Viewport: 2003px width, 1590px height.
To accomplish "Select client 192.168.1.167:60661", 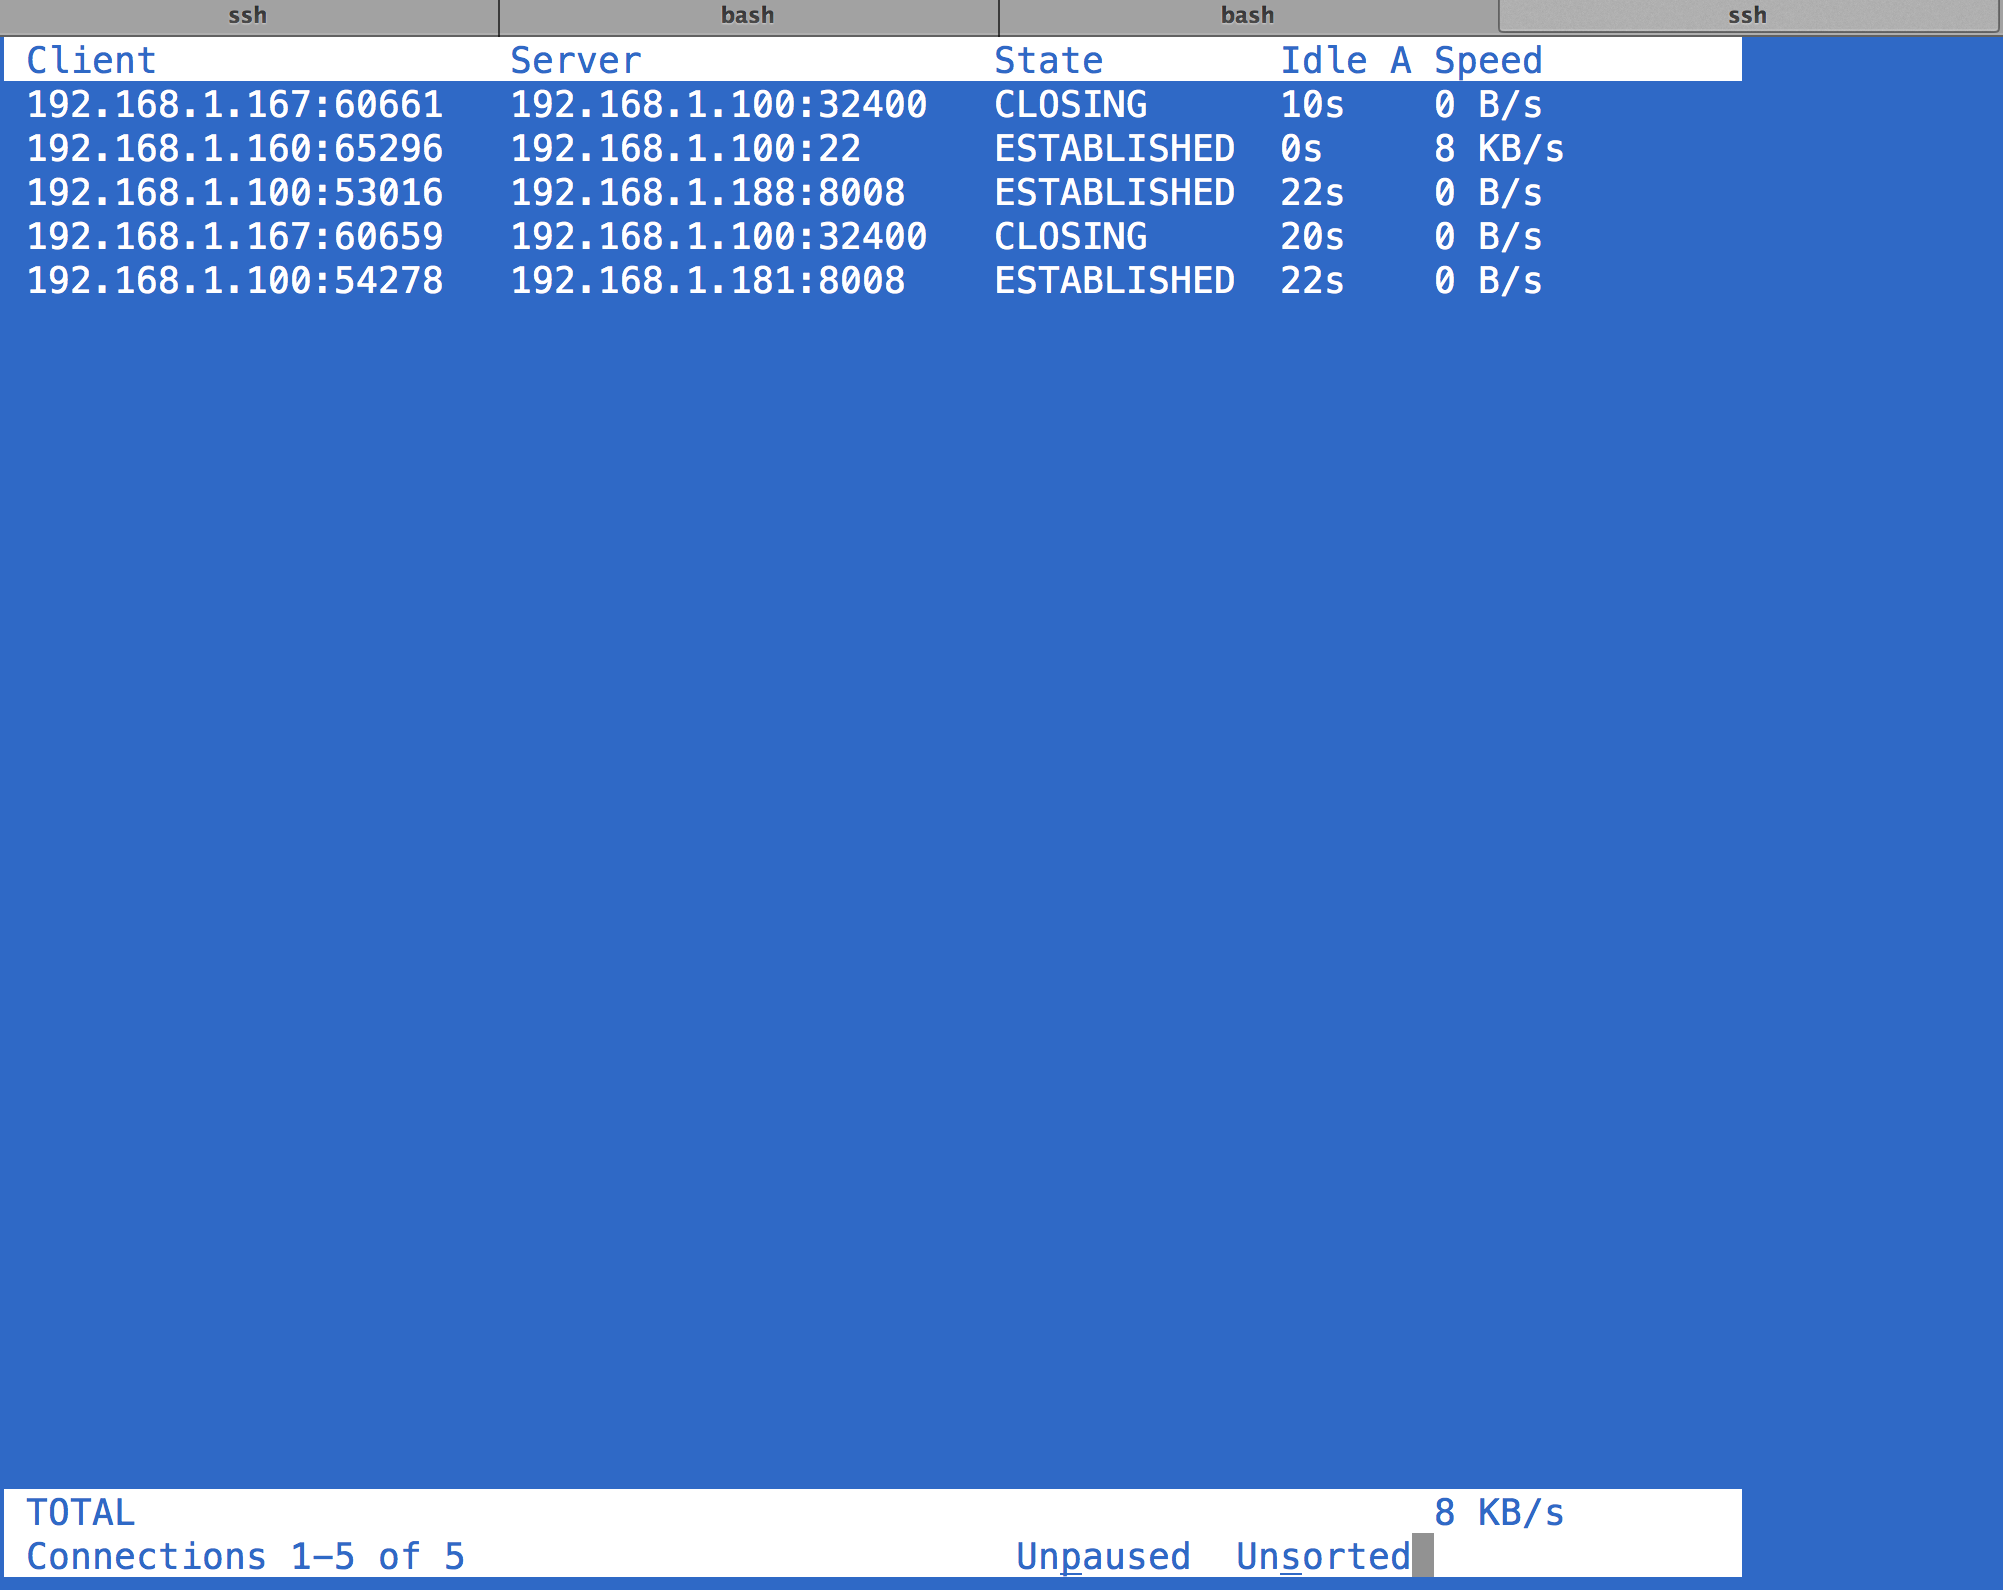I will coord(235,104).
